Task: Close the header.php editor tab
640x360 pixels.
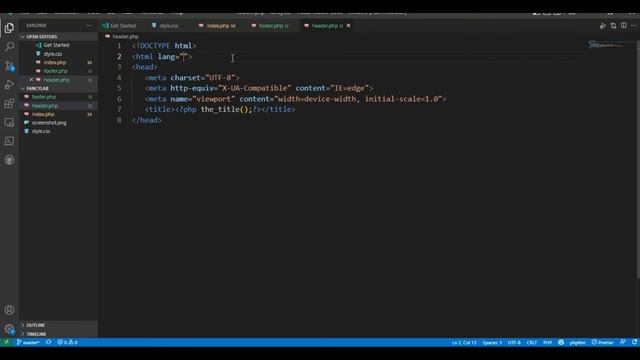Action: [348, 25]
